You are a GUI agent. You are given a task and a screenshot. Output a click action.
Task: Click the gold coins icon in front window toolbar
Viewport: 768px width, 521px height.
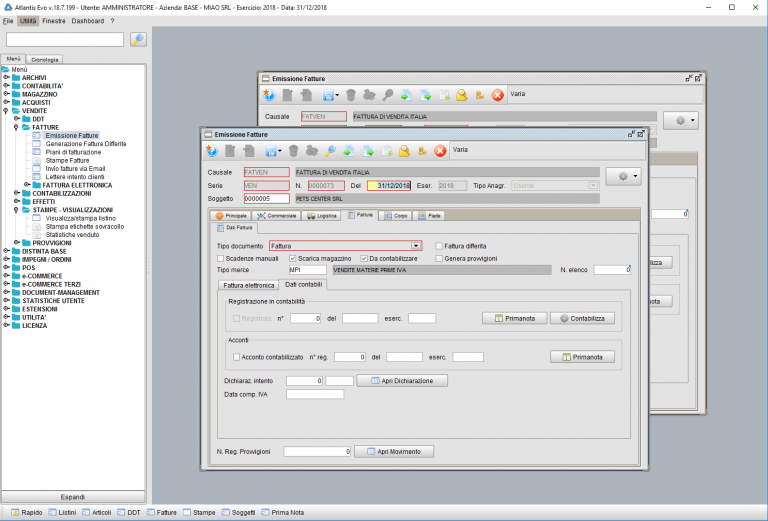[x=422, y=151]
